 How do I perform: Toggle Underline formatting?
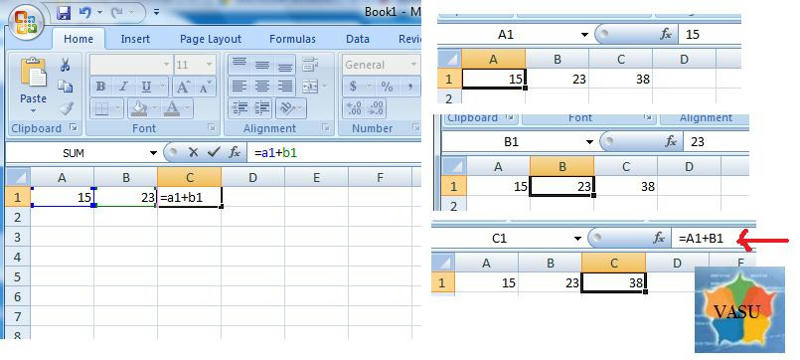pyautogui.click(x=146, y=87)
